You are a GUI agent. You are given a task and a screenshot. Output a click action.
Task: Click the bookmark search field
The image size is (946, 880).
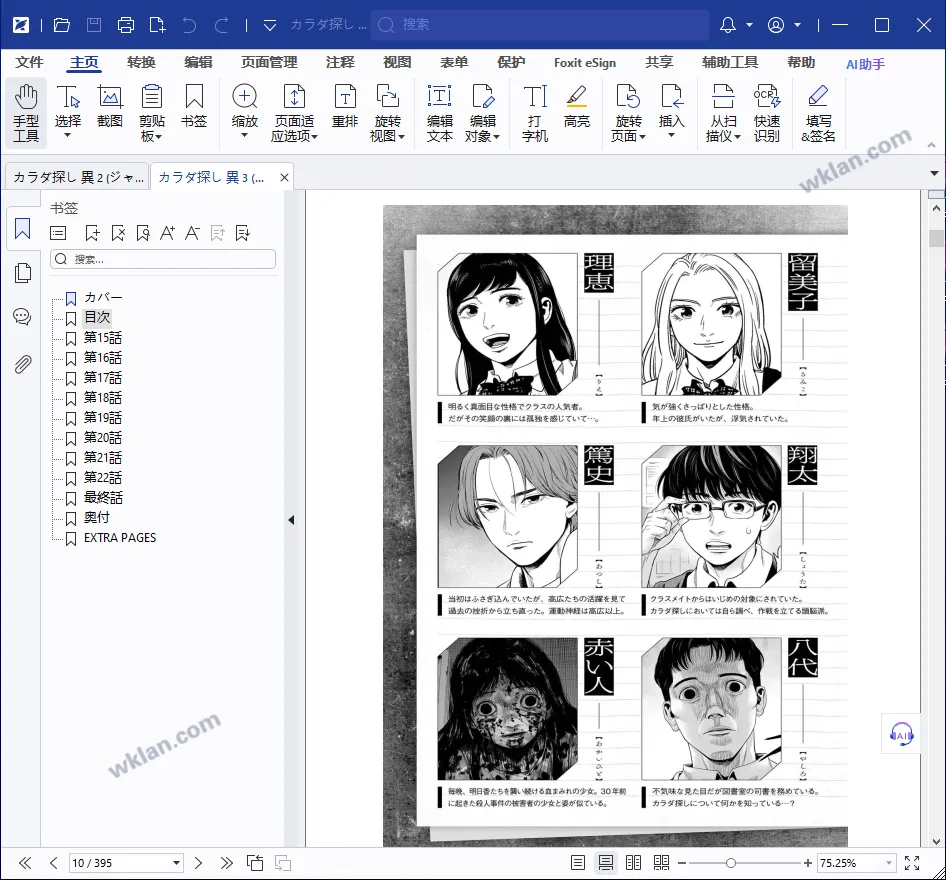(163, 259)
